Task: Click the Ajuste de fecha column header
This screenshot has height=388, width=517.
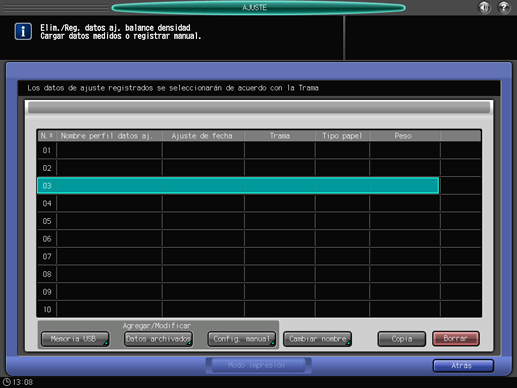Action: [203, 136]
